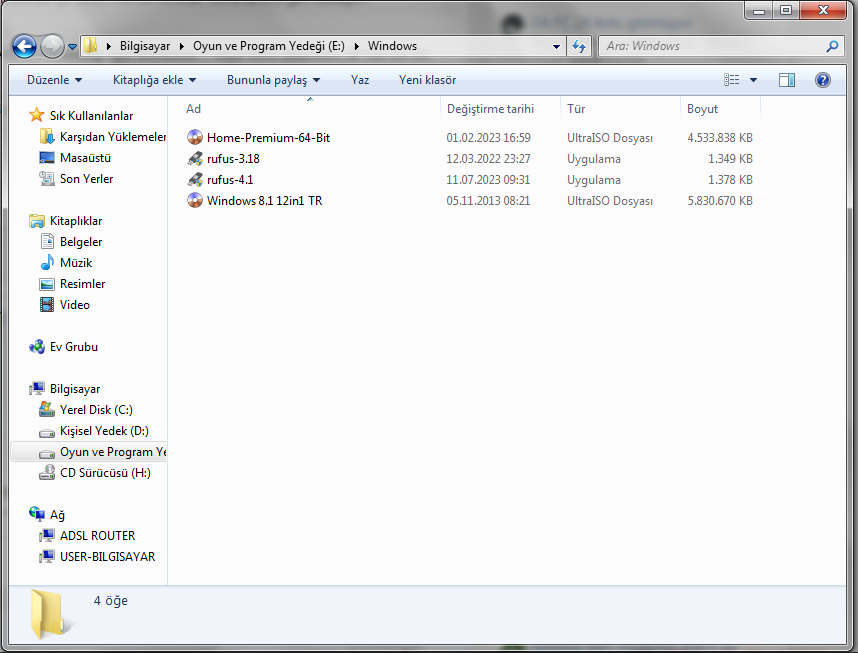Open Bununla paylaş menu
Screen dimensions: 858x653
[x=273, y=80]
